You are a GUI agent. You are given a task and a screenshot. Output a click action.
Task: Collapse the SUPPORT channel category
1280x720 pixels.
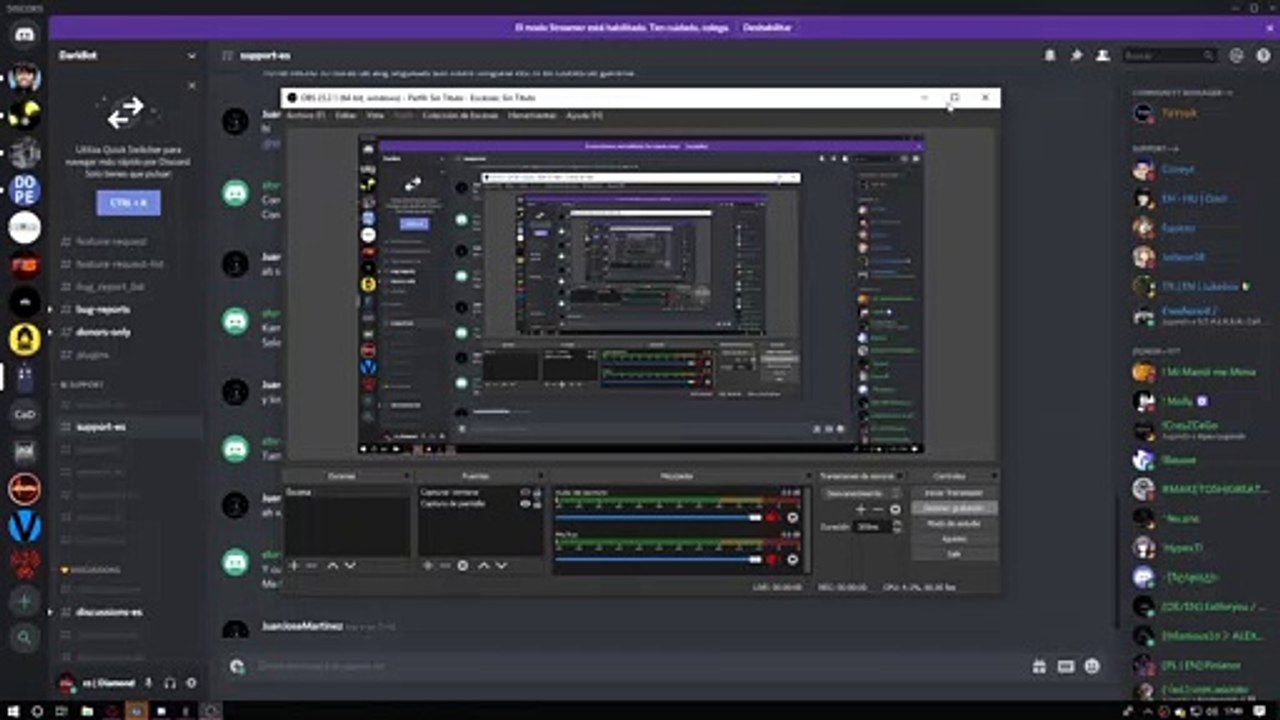(x=82, y=384)
